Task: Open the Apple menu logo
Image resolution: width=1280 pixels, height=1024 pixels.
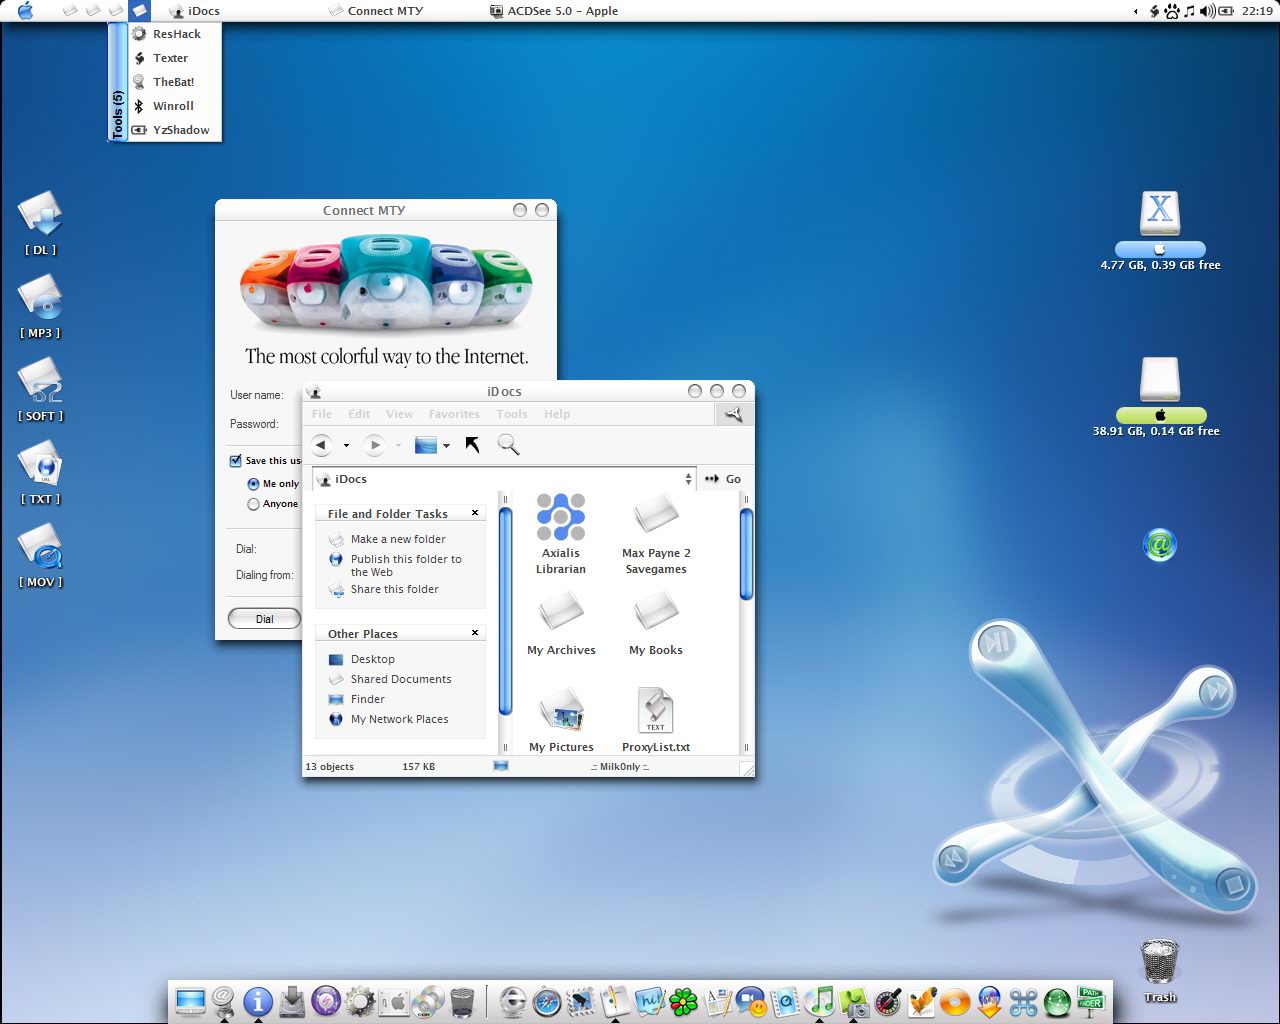Action: point(25,11)
